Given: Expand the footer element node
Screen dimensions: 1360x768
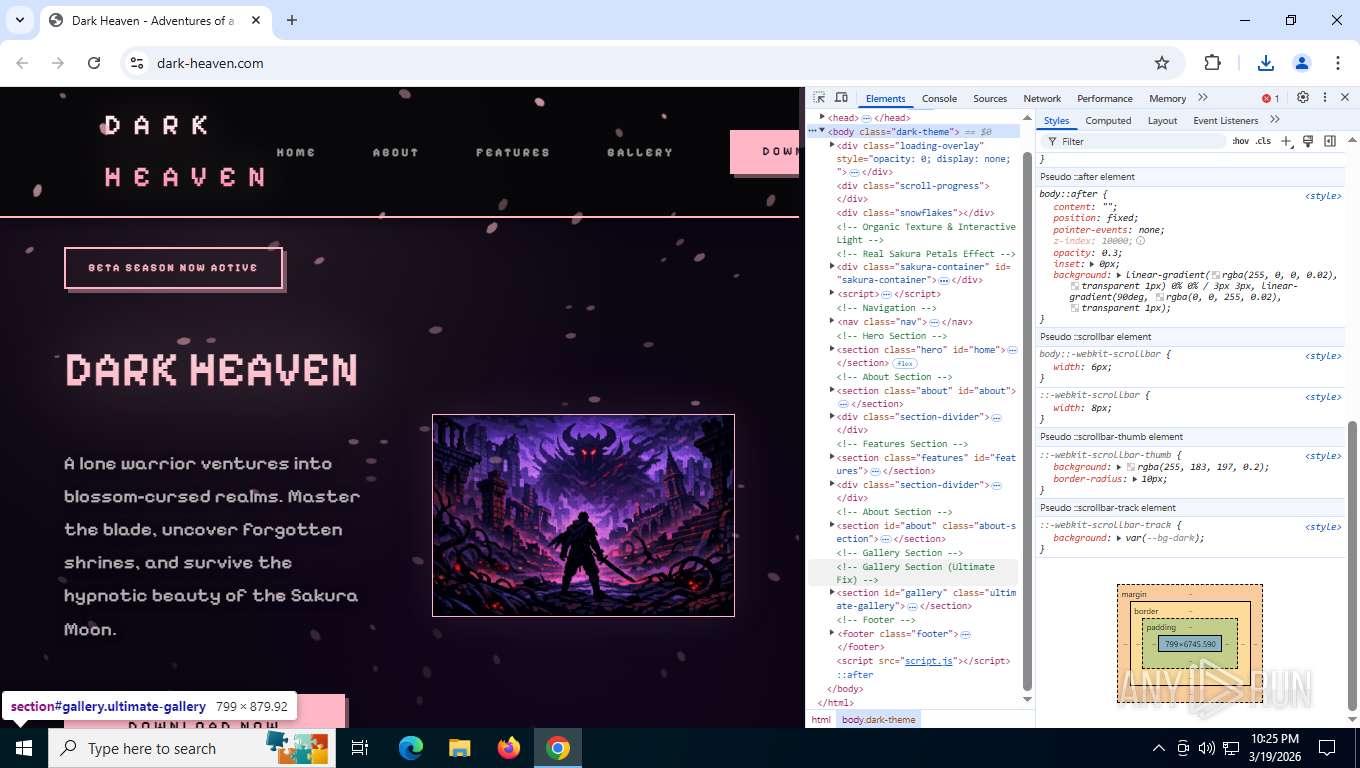Looking at the screenshot, I should tap(832, 633).
